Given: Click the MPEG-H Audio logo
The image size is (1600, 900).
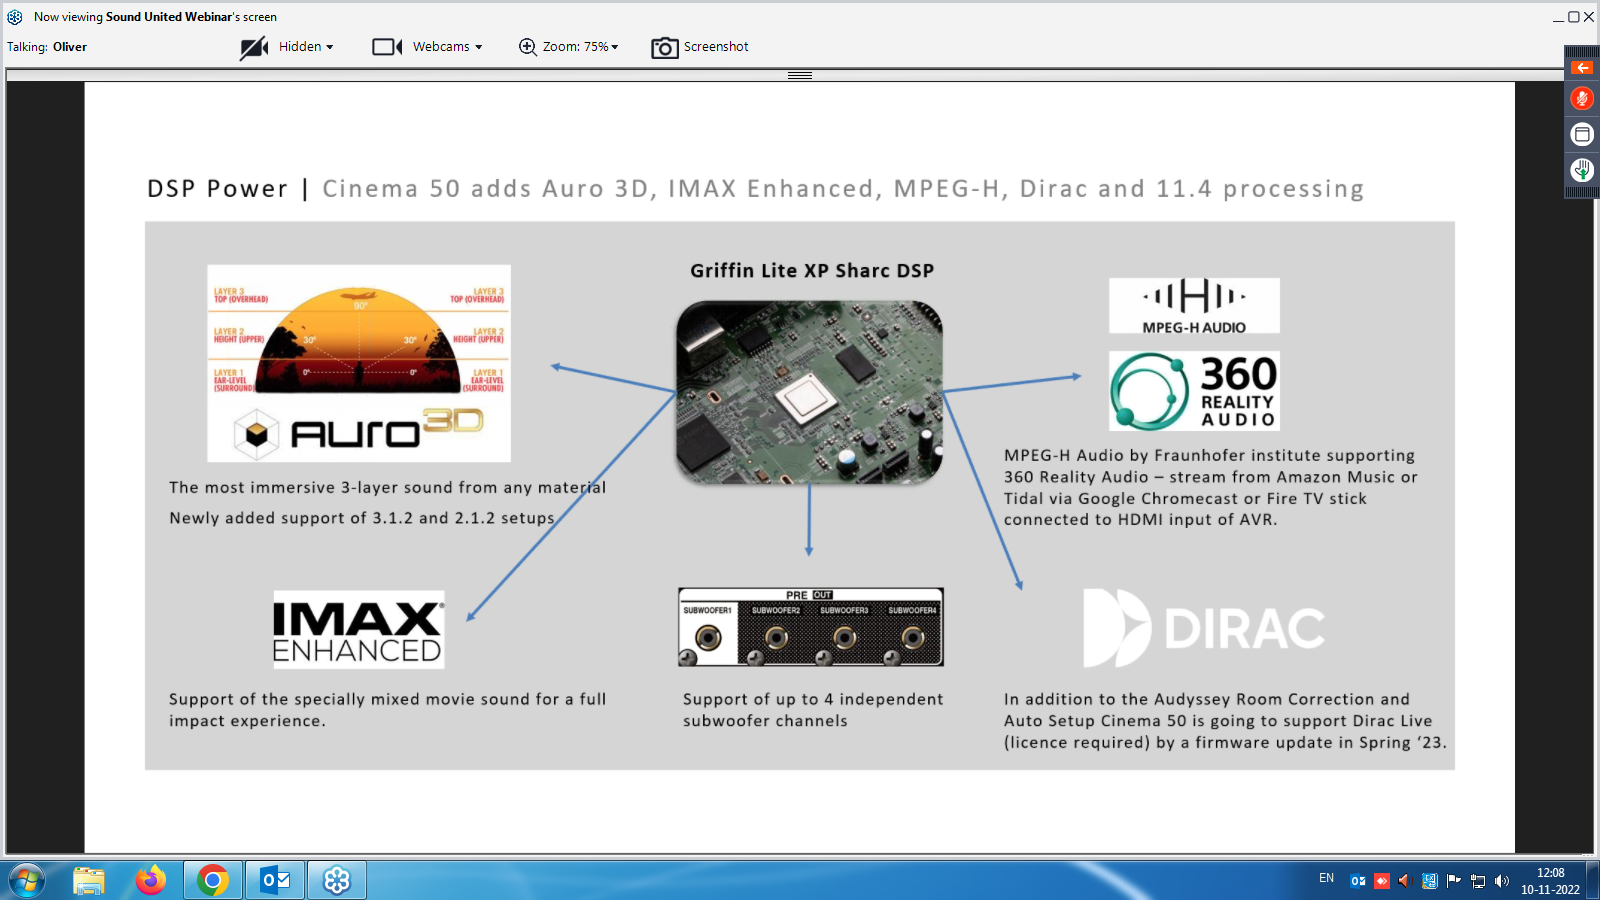Looking at the screenshot, I should (1194, 306).
